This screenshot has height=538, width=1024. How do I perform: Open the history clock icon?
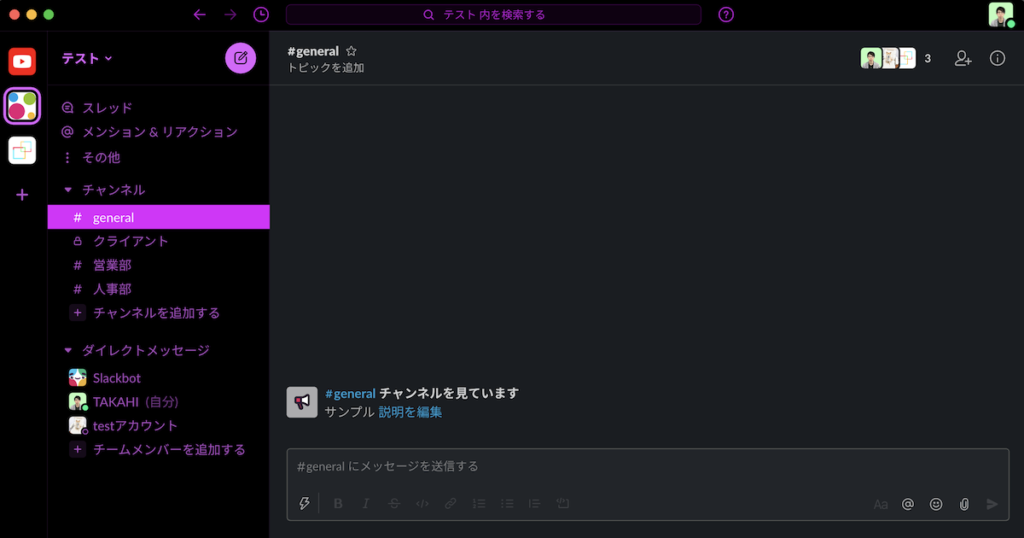point(261,14)
